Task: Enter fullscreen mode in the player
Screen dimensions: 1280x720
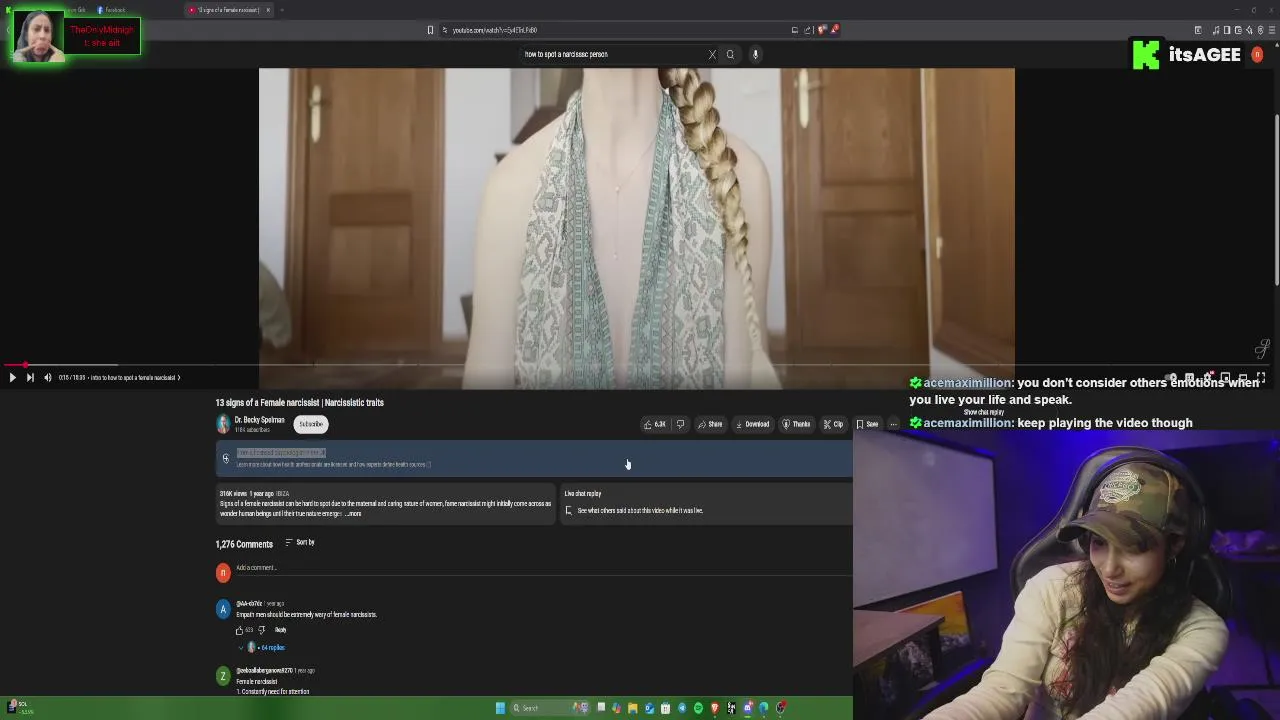Action: tap(1261, 377)
